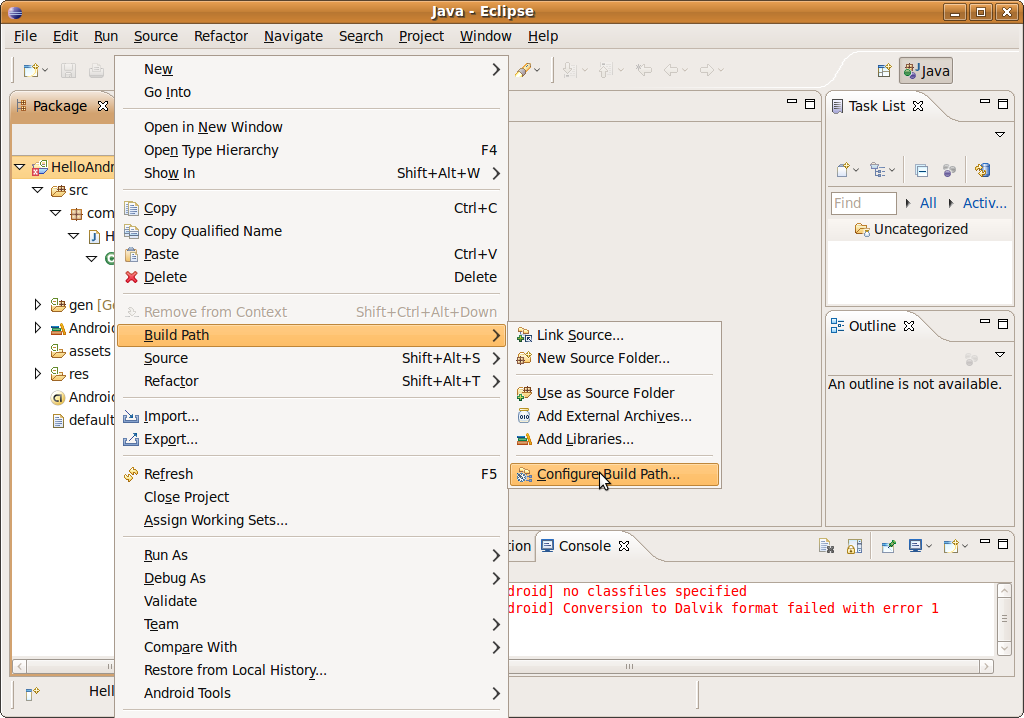
Task: Open the New submenu in context menu
Action: point(312,69)
